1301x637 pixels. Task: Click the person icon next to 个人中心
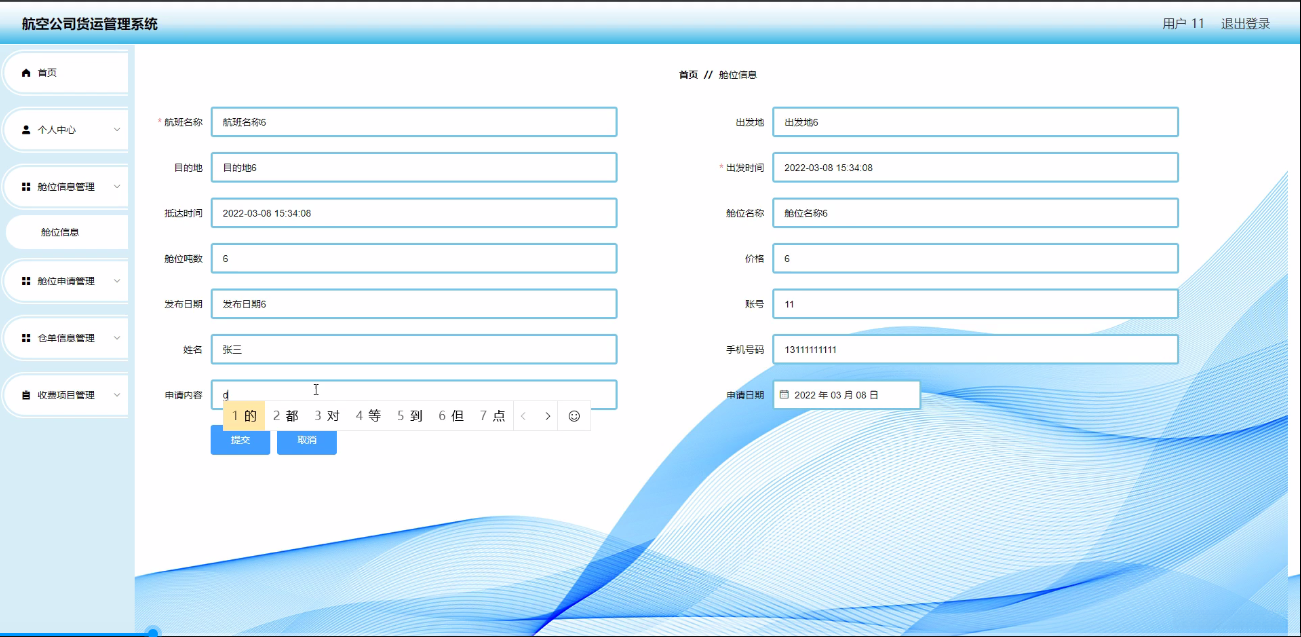coord(26,130)
